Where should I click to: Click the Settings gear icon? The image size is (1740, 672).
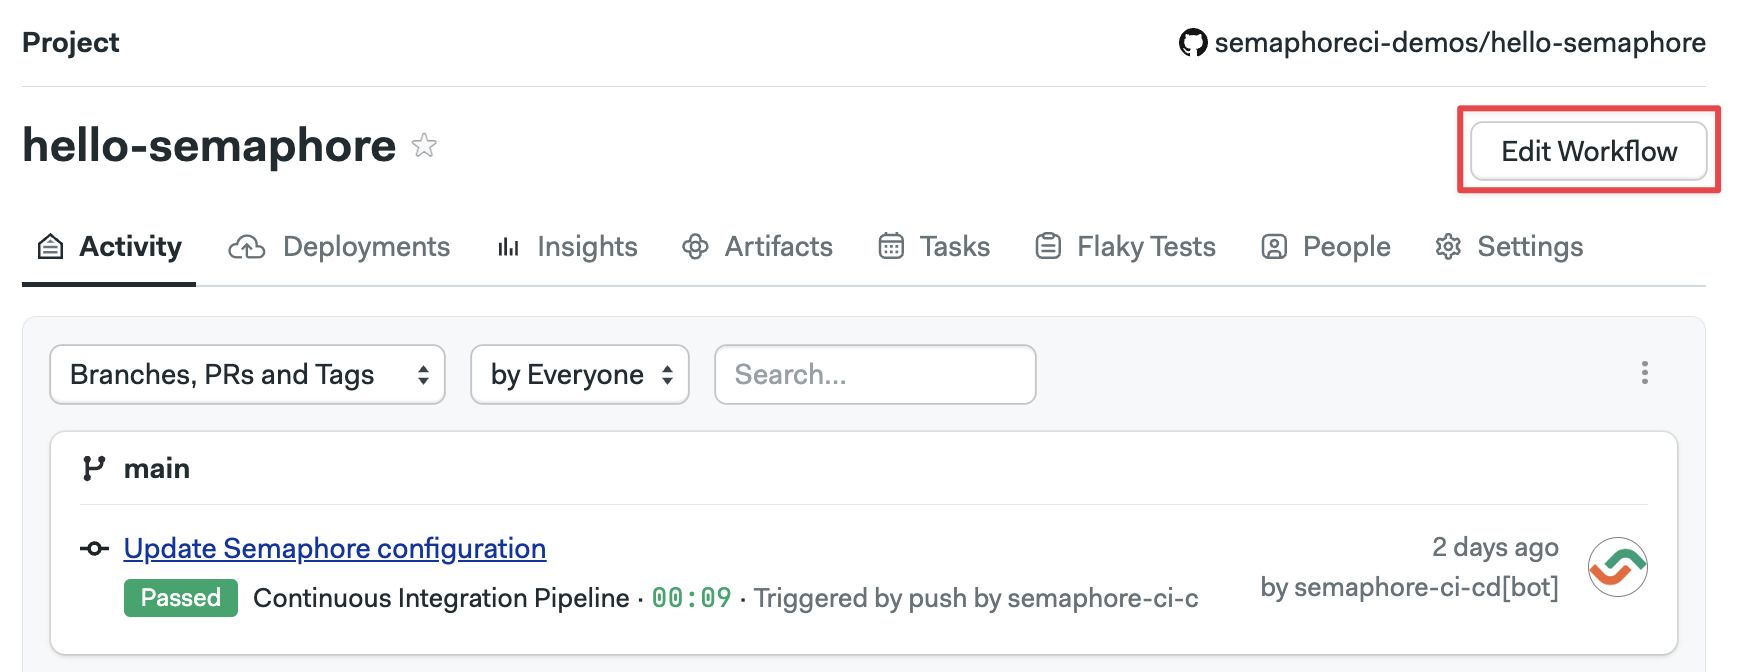[1448, 247]
